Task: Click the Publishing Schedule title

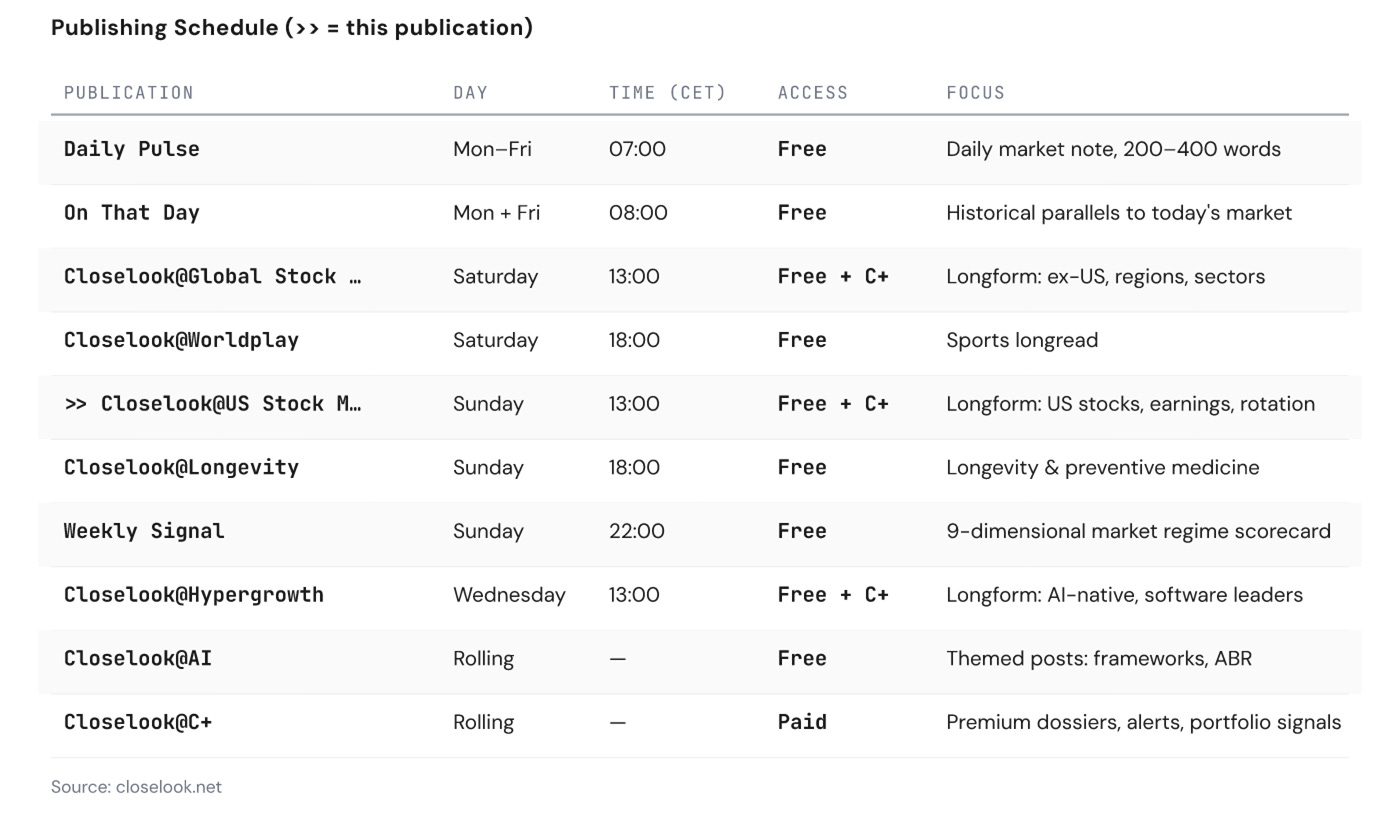Action: (x=292, y=27)
